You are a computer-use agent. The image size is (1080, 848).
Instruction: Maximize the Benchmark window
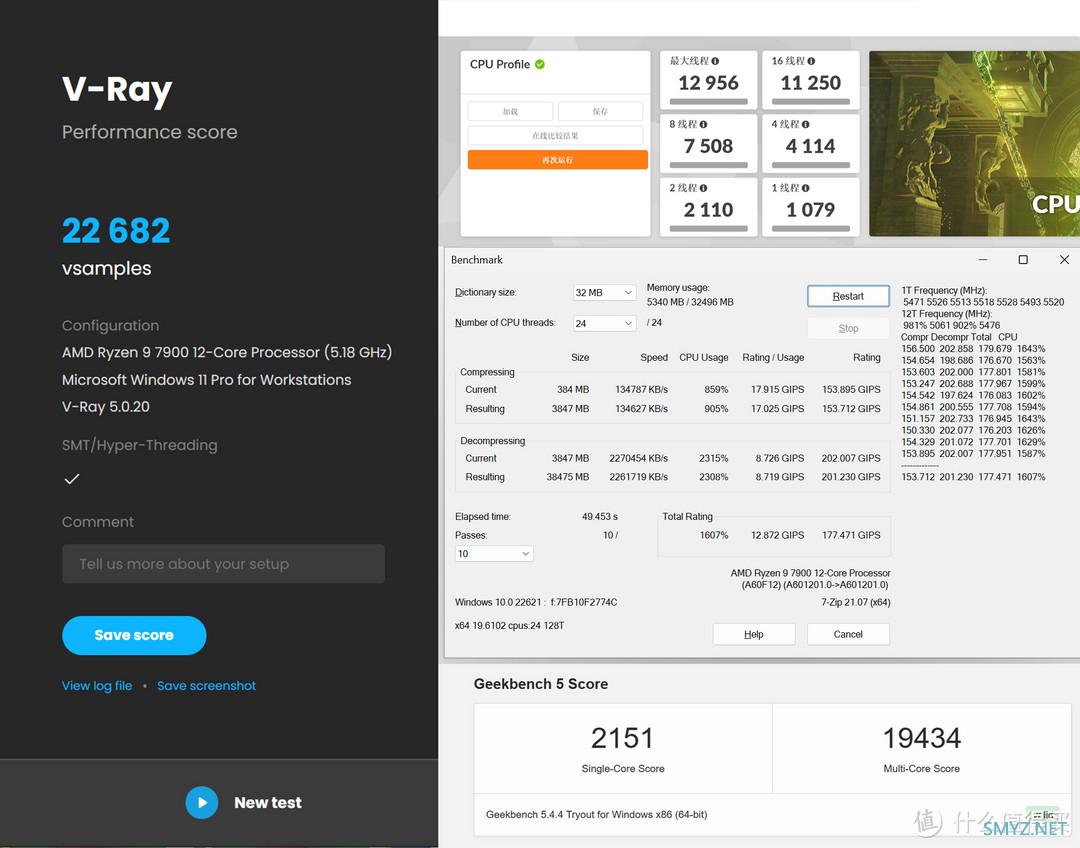(x=1023, y=260)
